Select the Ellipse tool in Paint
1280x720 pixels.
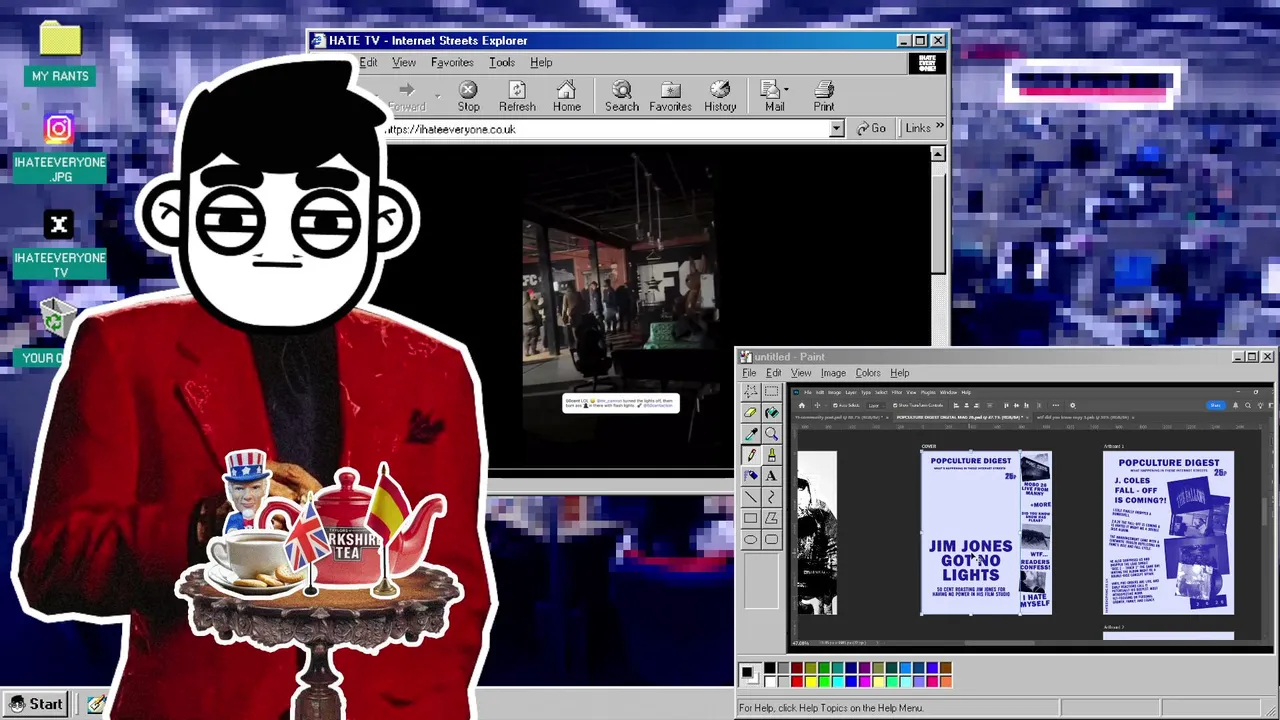[750, 539]
